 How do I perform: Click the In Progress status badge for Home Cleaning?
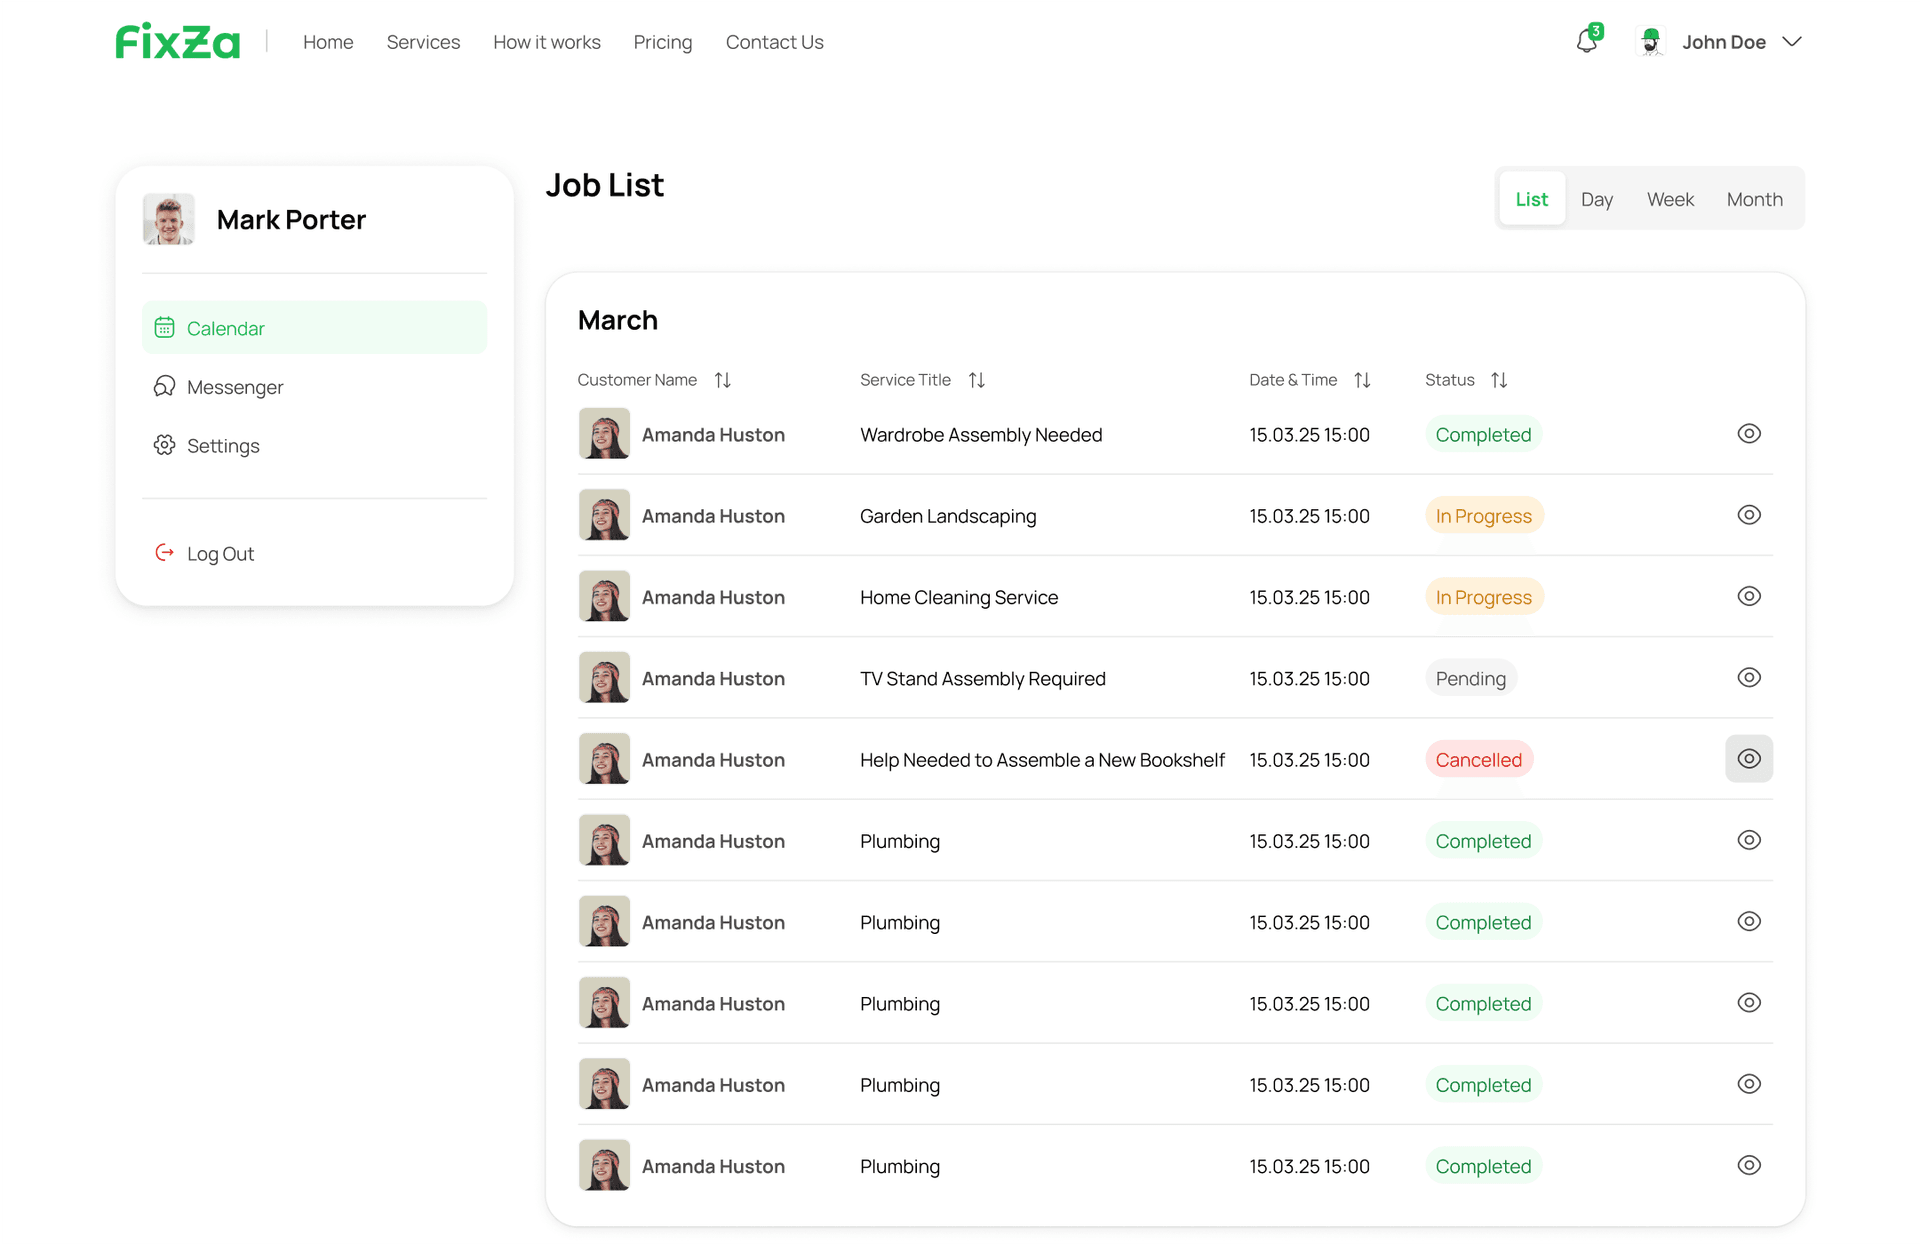coord(1484,597)
